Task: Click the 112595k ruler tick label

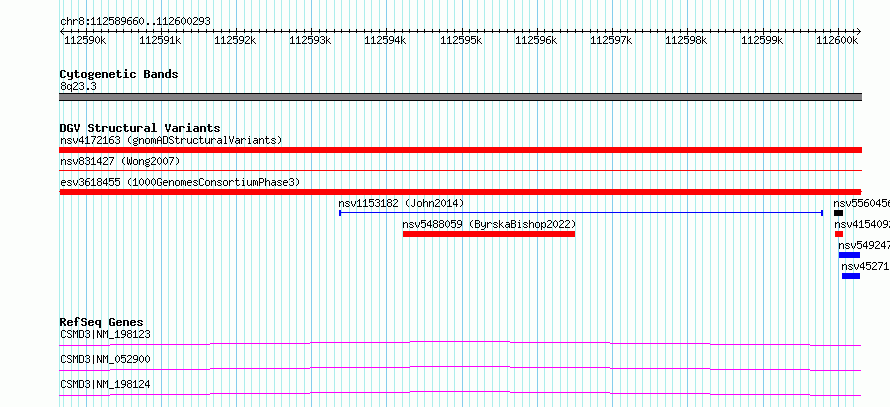Action: coord(461,40)
